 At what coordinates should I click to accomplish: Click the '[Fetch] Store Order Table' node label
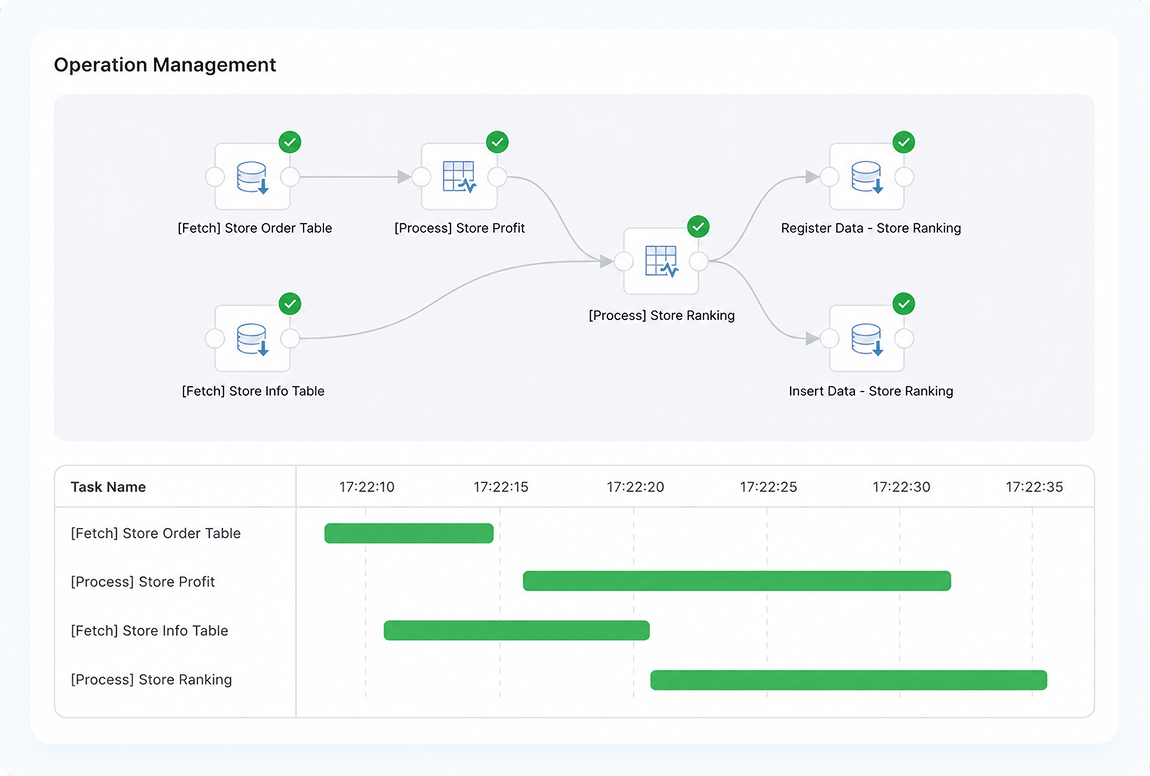coord(254,228)
